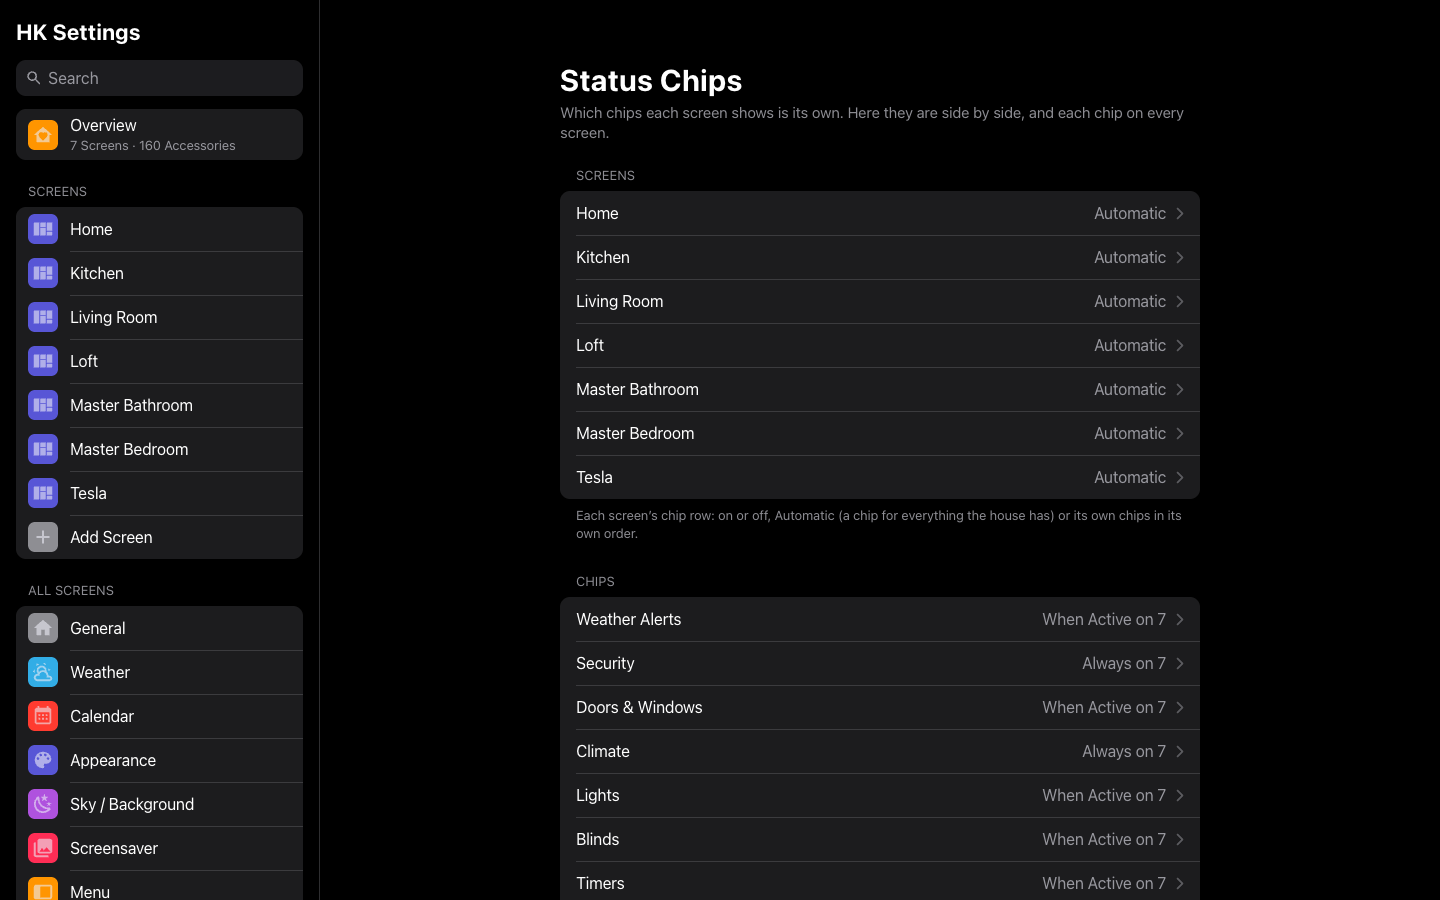Image resolution: width=1440 pixels, height=900 pixels.
Task: Open Weather Alerts chip chevron
Action: [1180, 619]
